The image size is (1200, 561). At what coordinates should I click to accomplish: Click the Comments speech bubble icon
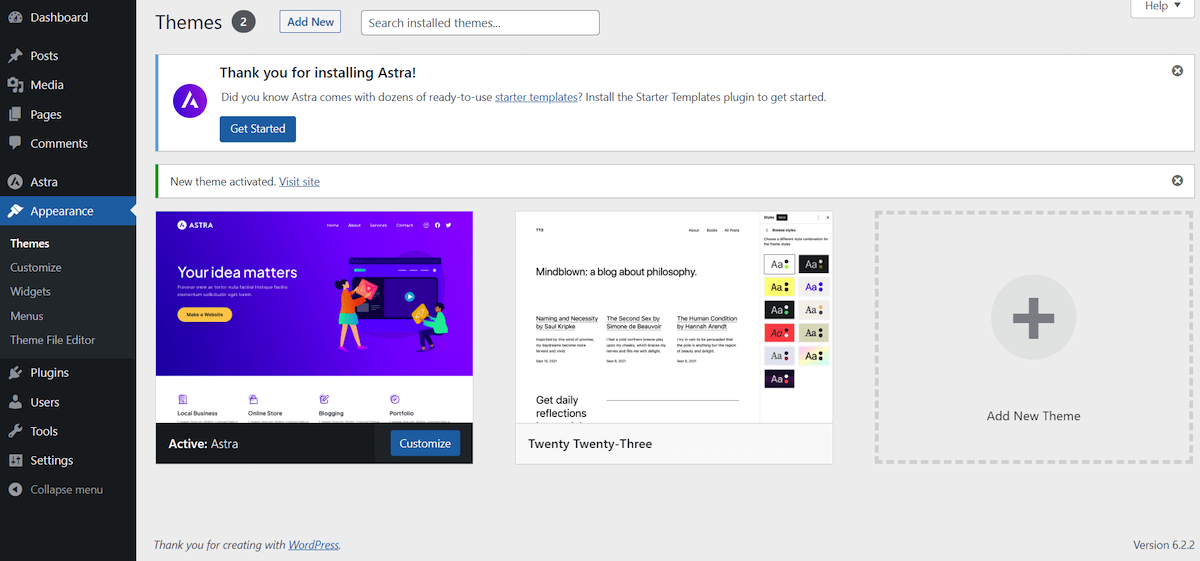[x=15, y=144]
